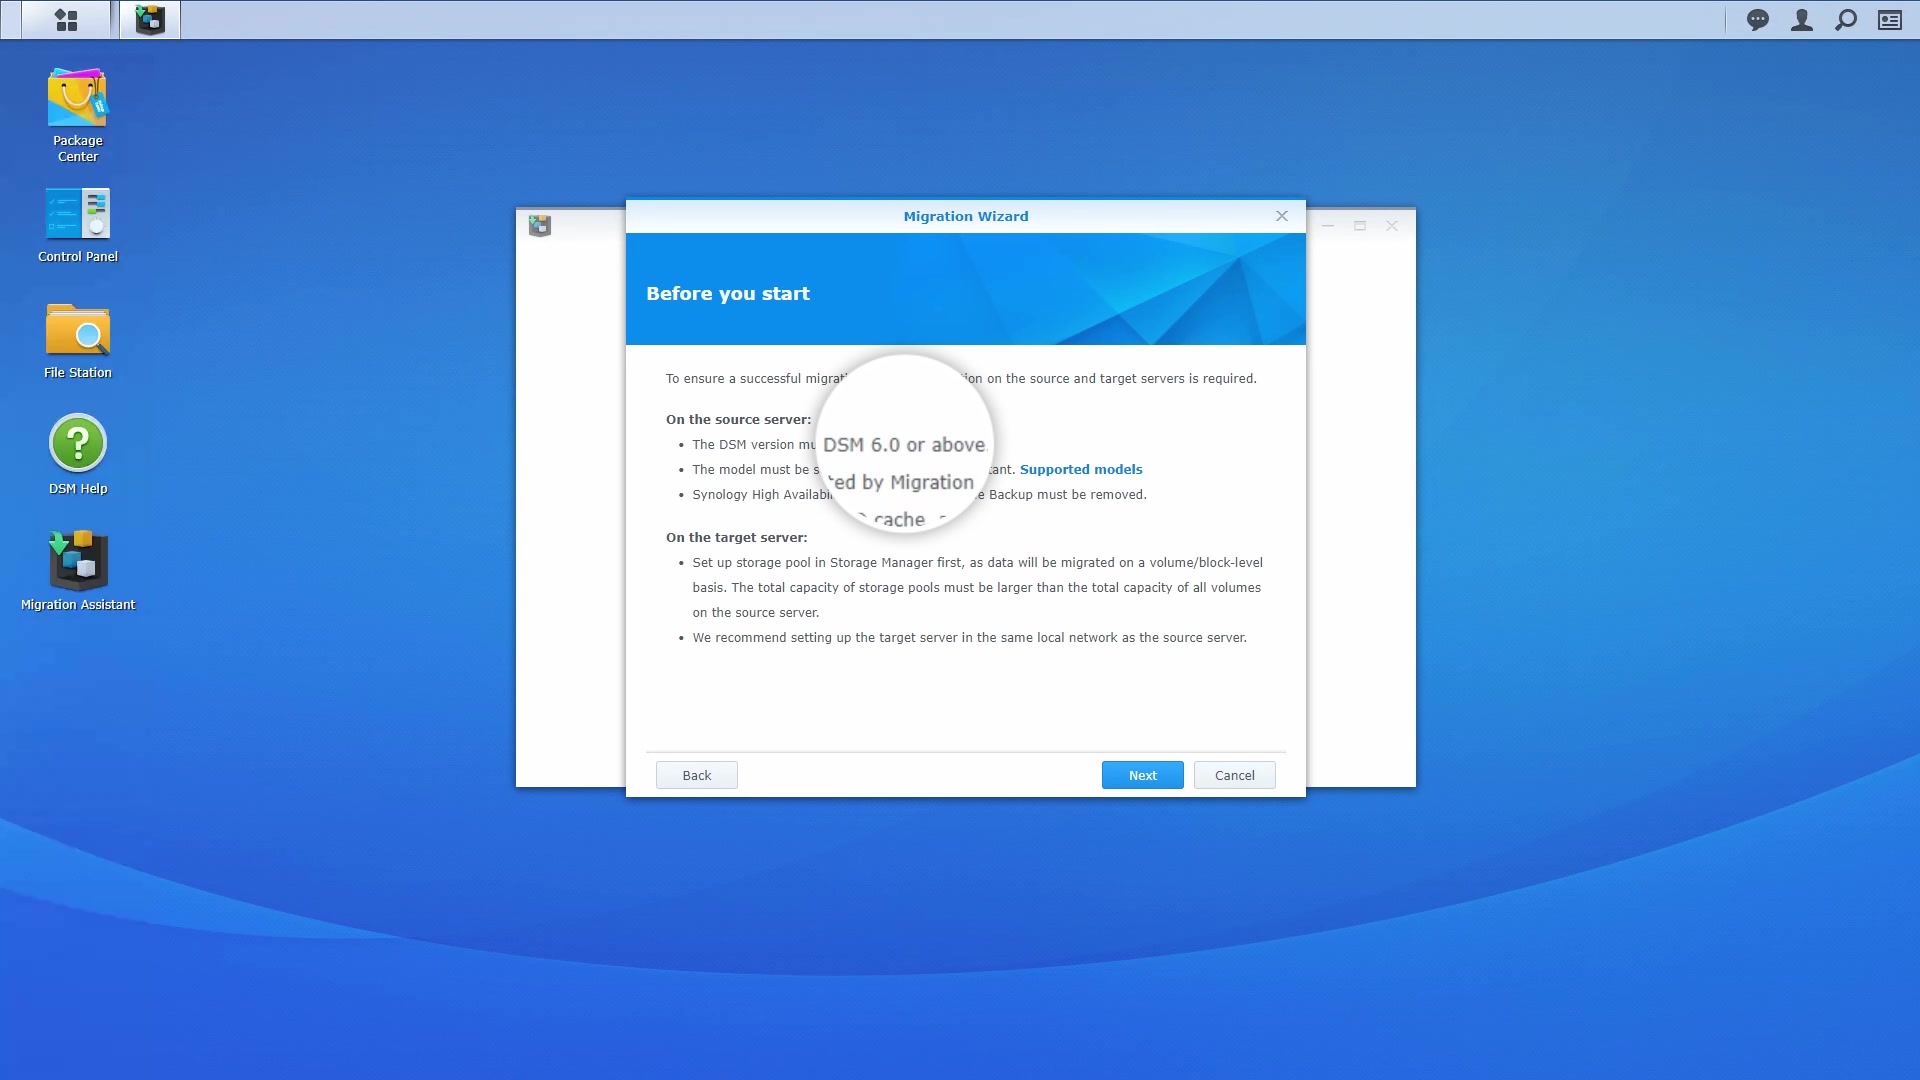Maximize the background Migration Assistant window

click(1359, 226)
